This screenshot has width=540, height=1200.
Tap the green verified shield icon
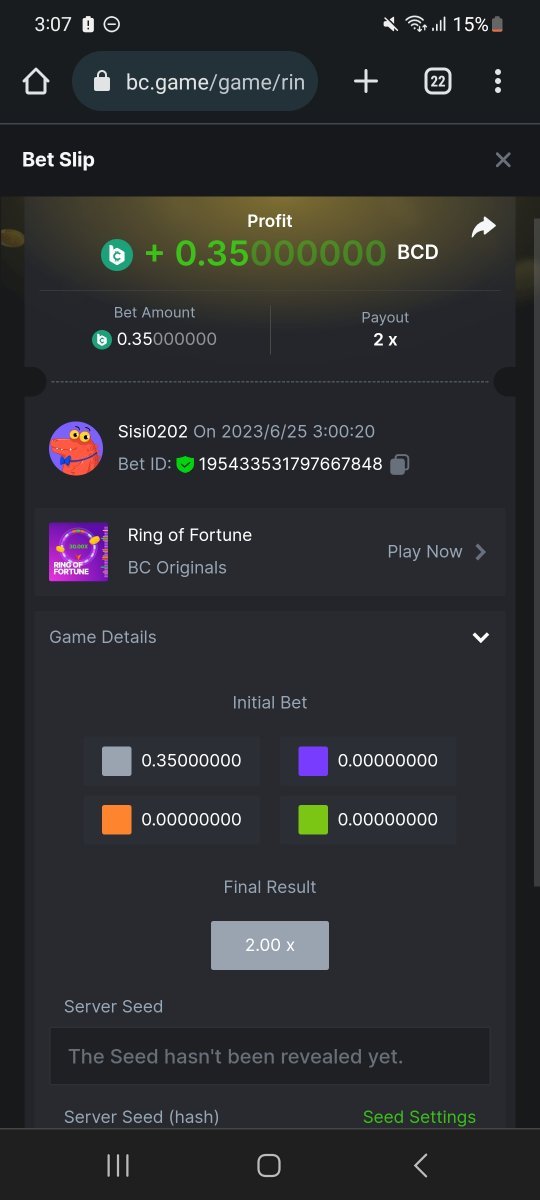point(185,464)
